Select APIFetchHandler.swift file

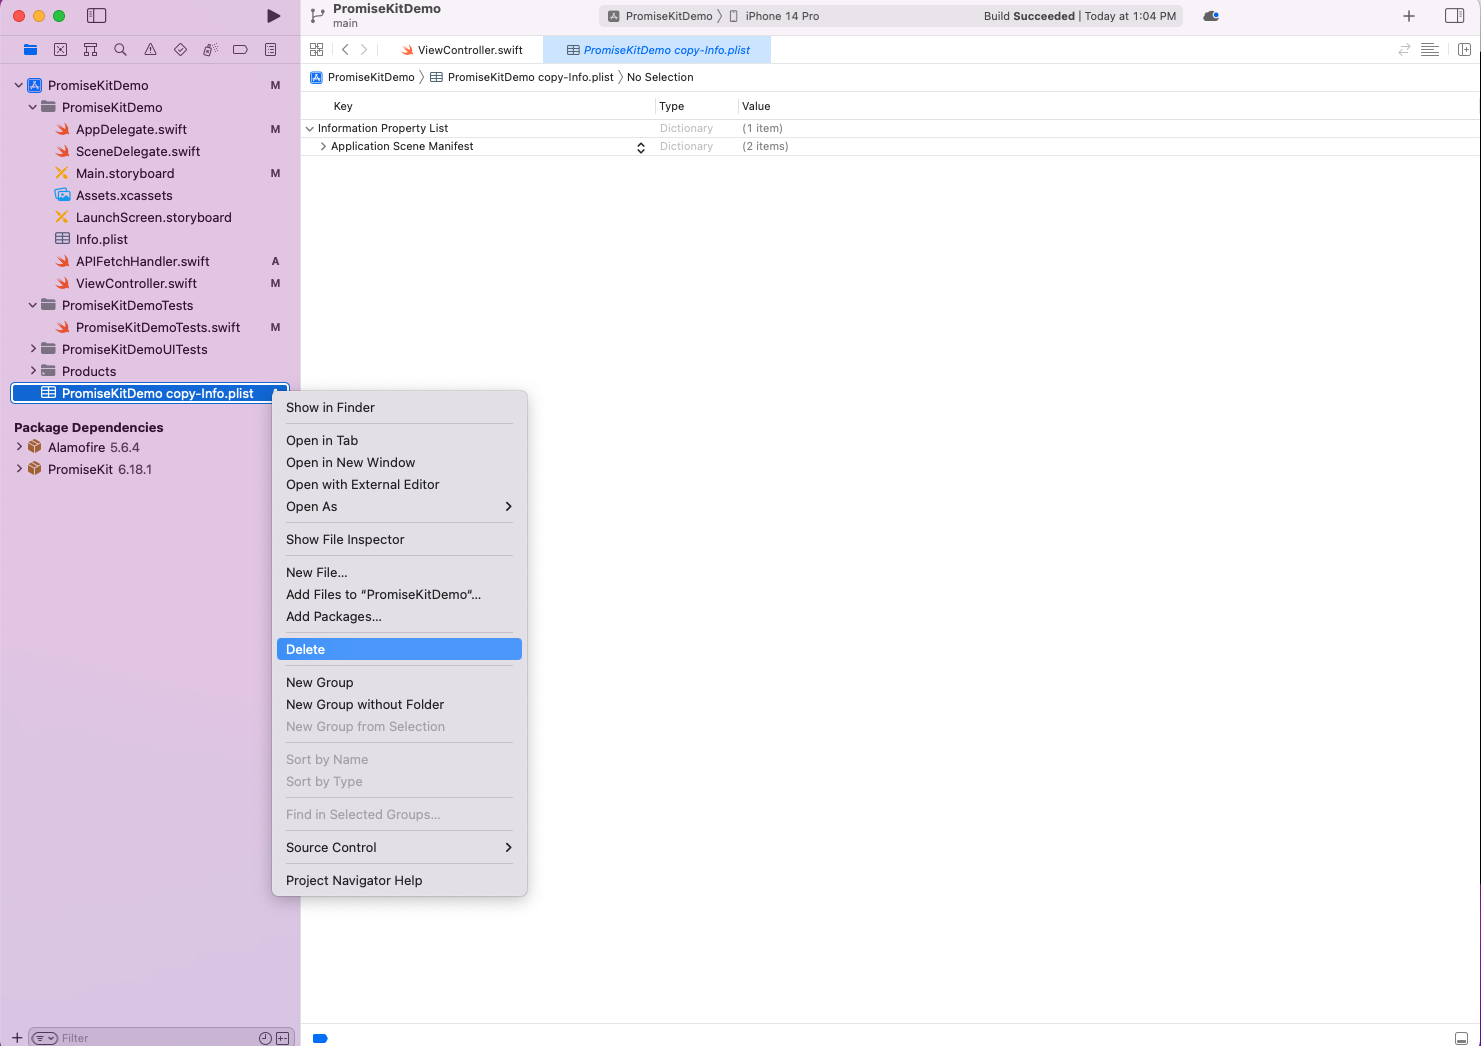click(143, 261)
